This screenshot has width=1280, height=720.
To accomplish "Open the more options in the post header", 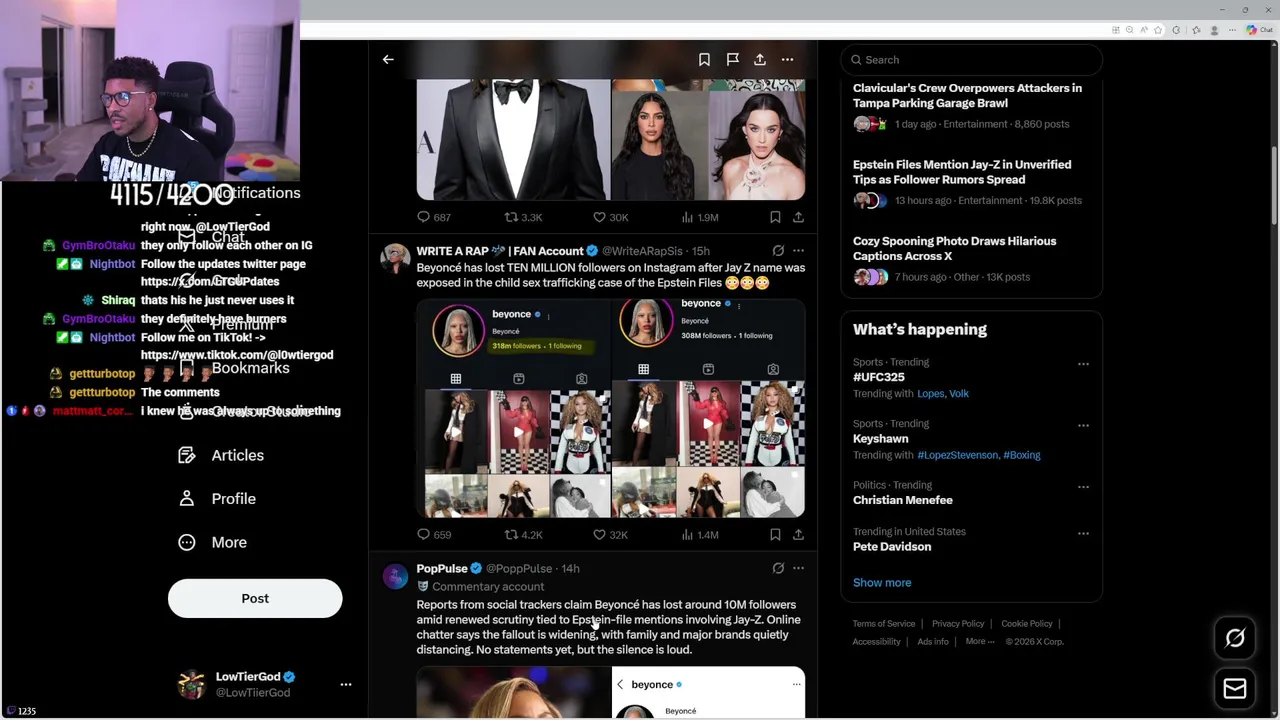I will [788, 60].
